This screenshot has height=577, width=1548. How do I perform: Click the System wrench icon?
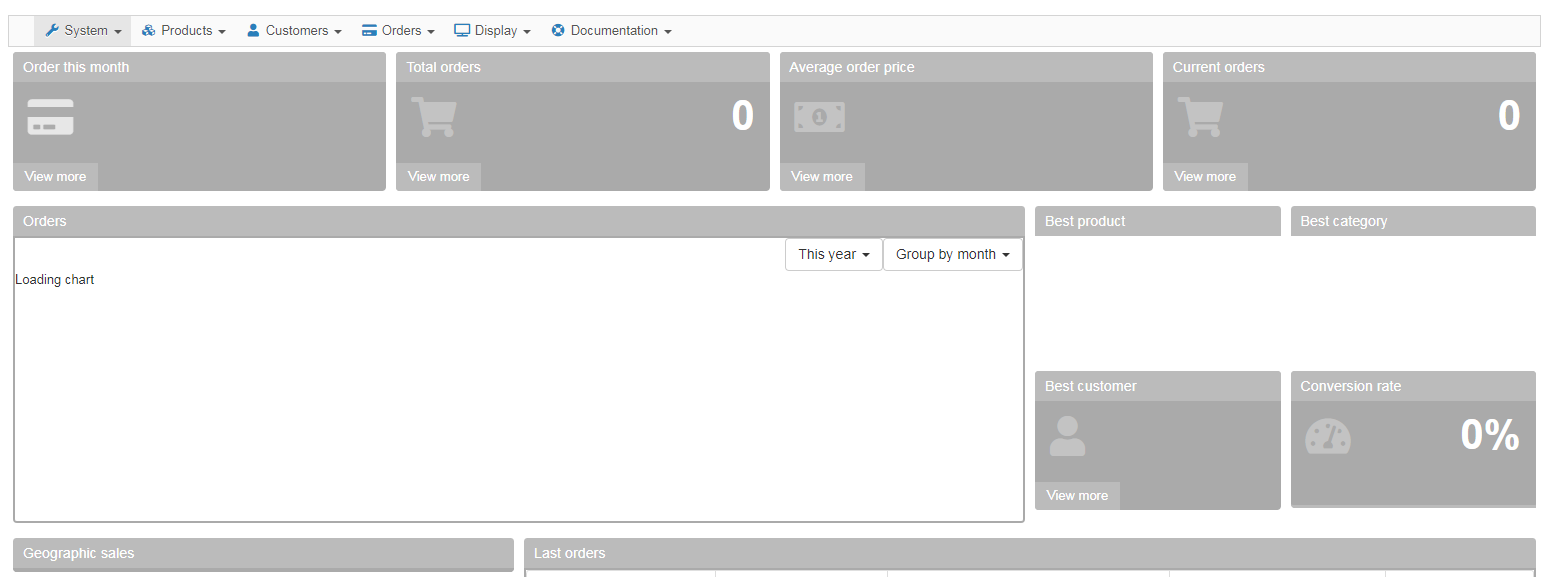click(52, 31)
